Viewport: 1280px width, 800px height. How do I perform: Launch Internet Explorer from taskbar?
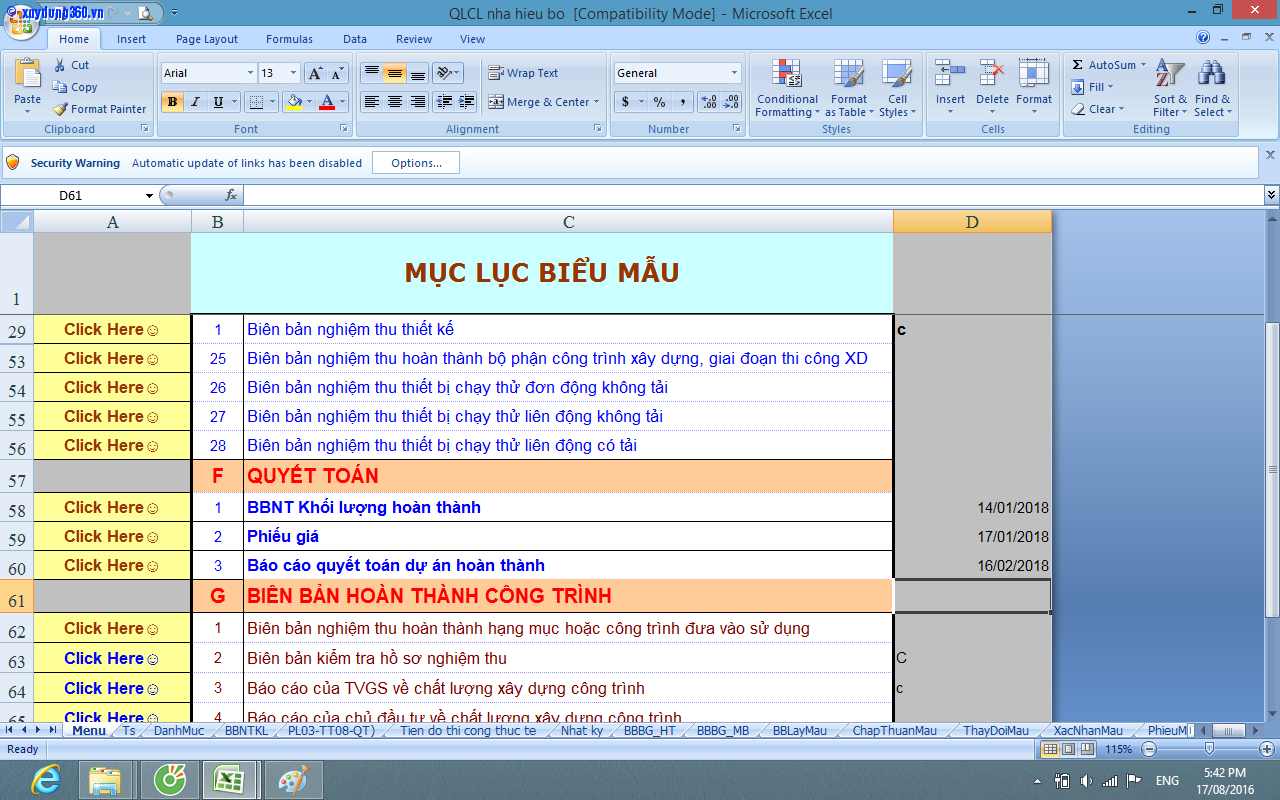[45, 780]
